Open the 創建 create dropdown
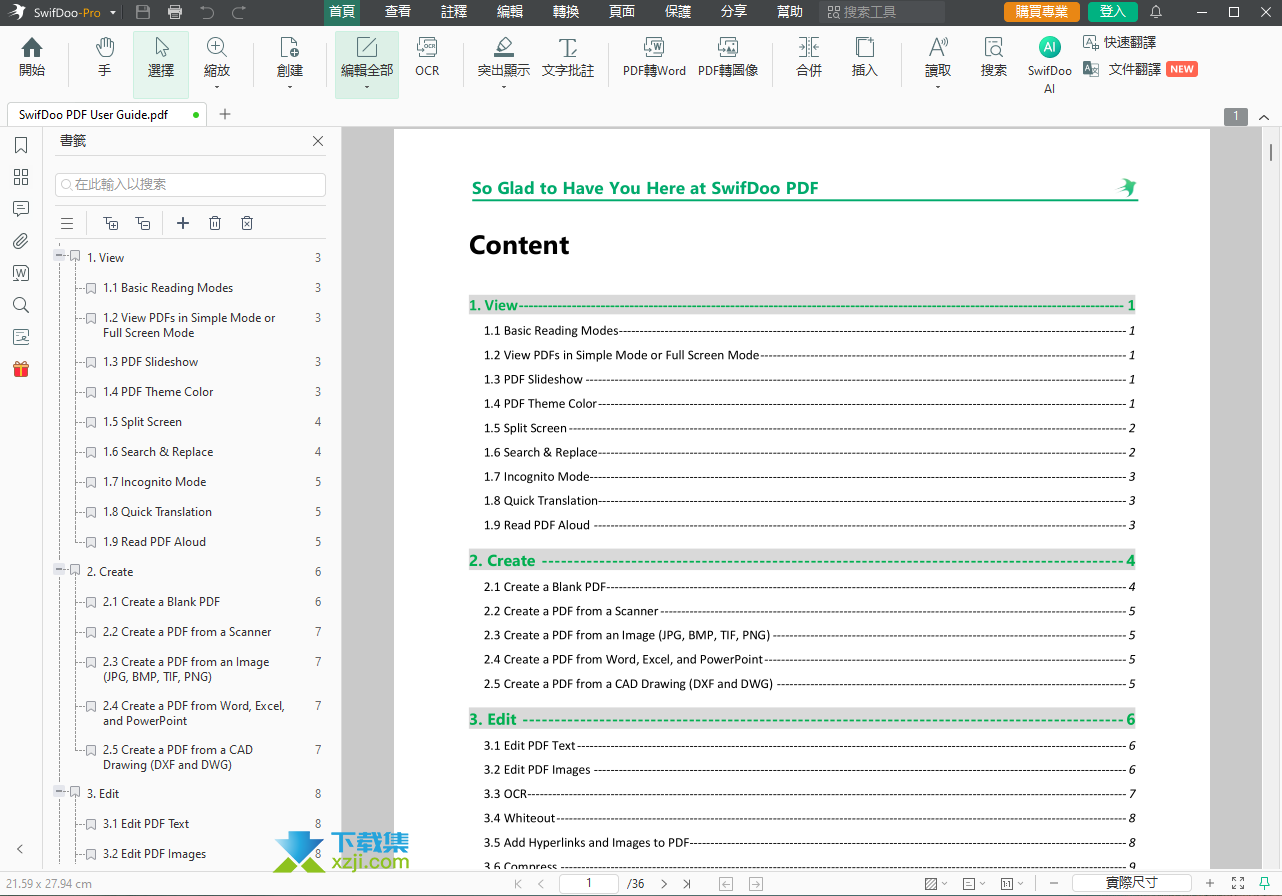 290,87
